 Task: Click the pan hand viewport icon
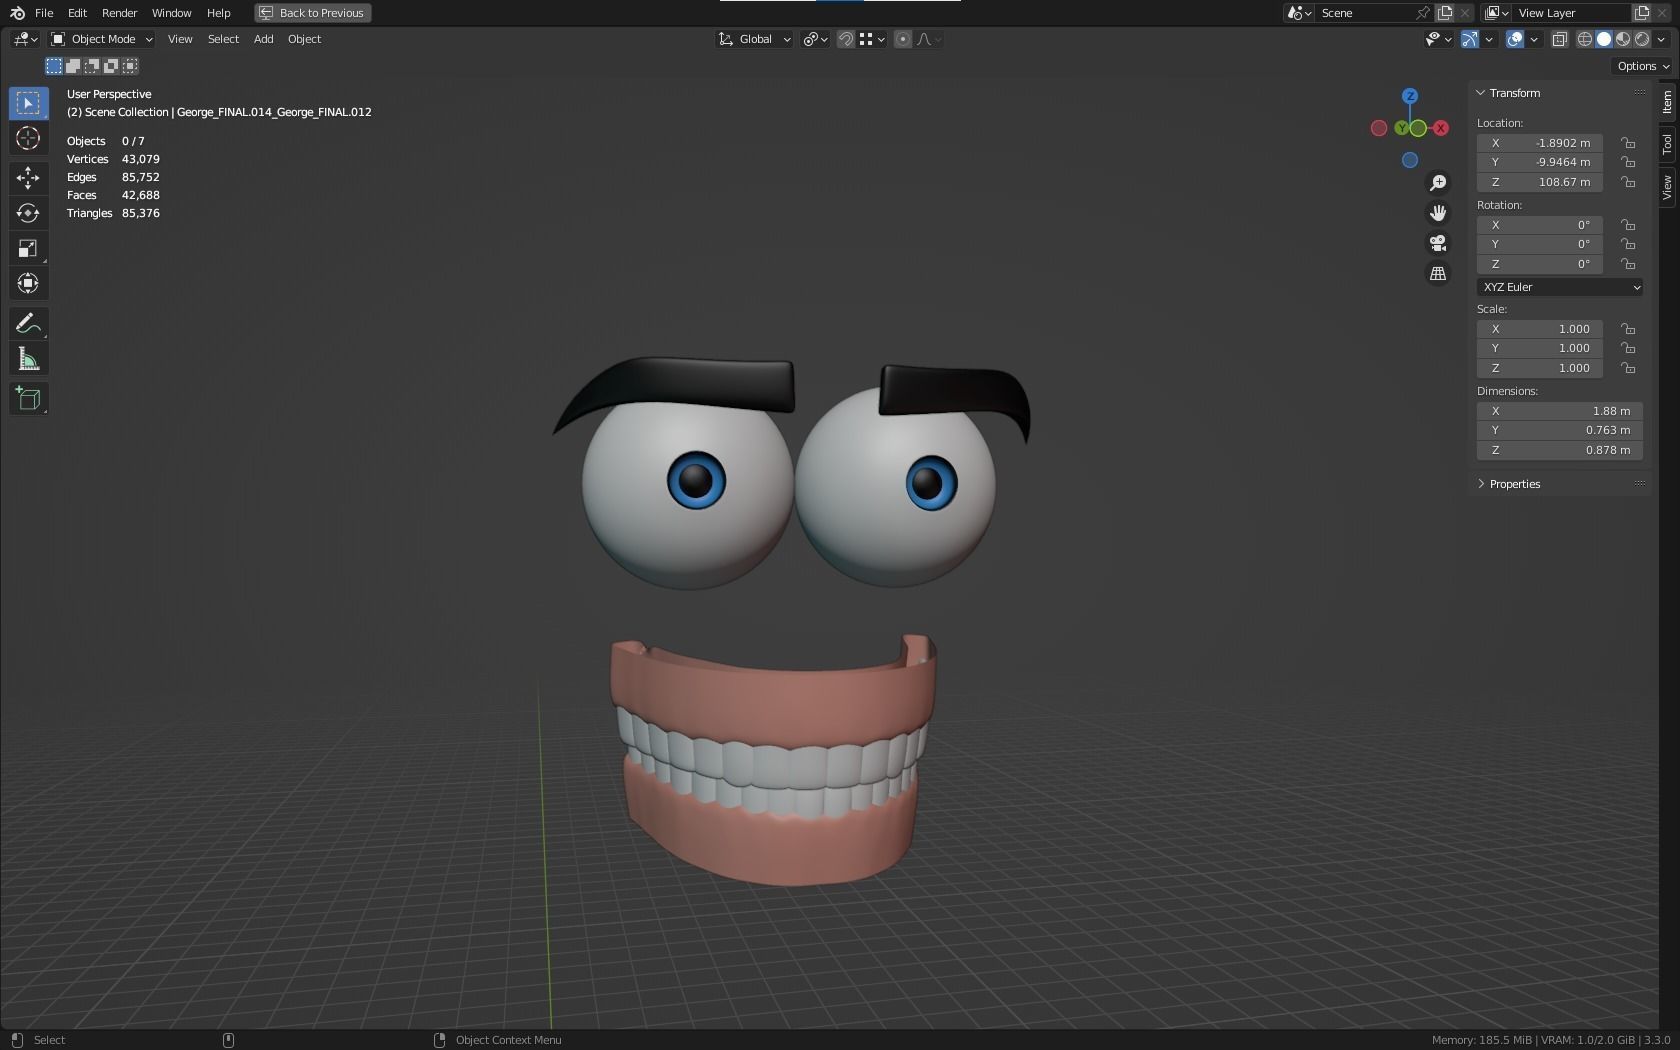tap(1438, 213)
